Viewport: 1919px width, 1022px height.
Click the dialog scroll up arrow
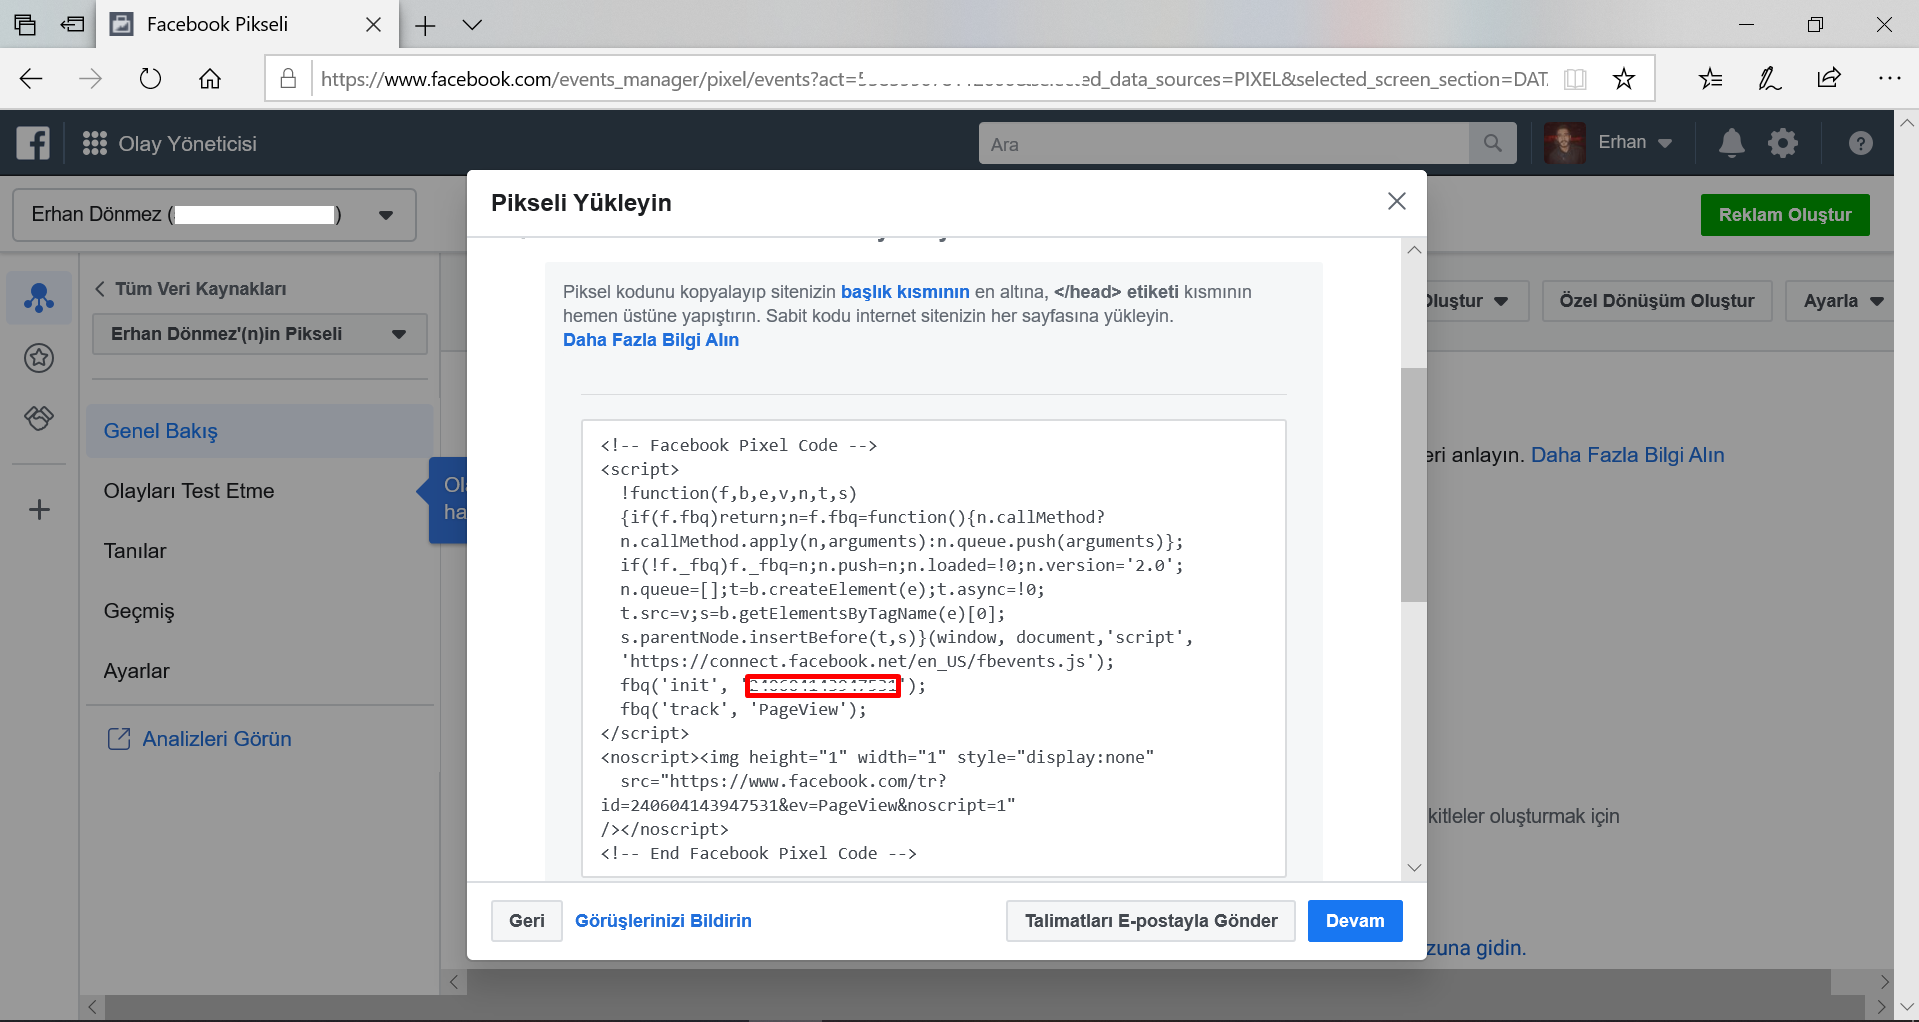pyautogui.click(x=1414, y=250)
